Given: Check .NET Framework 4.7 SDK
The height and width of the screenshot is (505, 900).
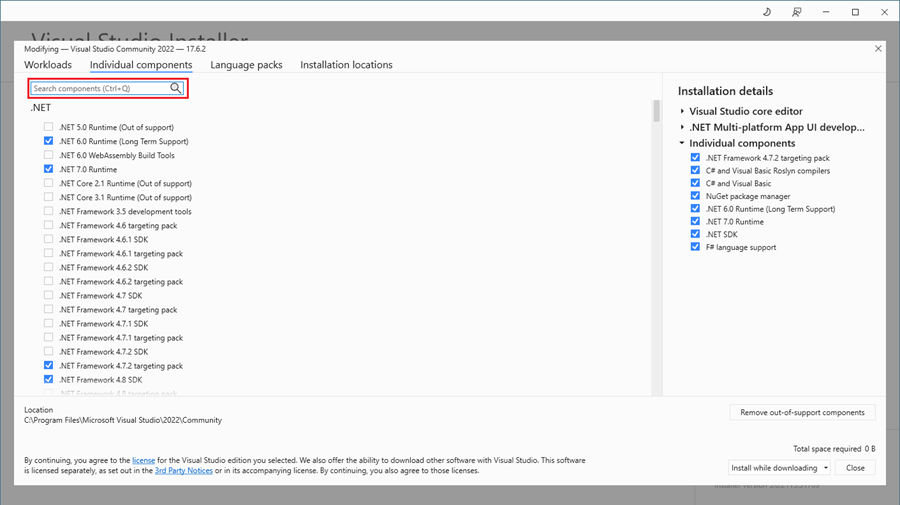Looking at the screenshot, I should pyautogui.click(x=48, y=295).
